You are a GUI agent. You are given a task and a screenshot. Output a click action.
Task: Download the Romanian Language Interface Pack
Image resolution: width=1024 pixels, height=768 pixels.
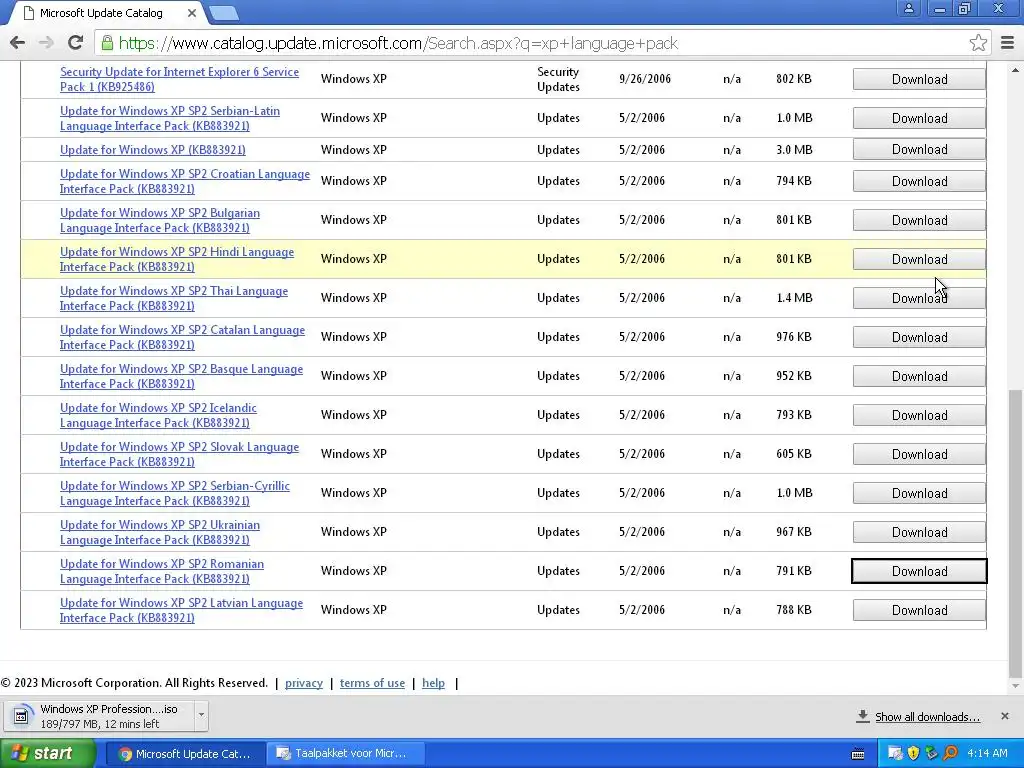tap(919, 571)
